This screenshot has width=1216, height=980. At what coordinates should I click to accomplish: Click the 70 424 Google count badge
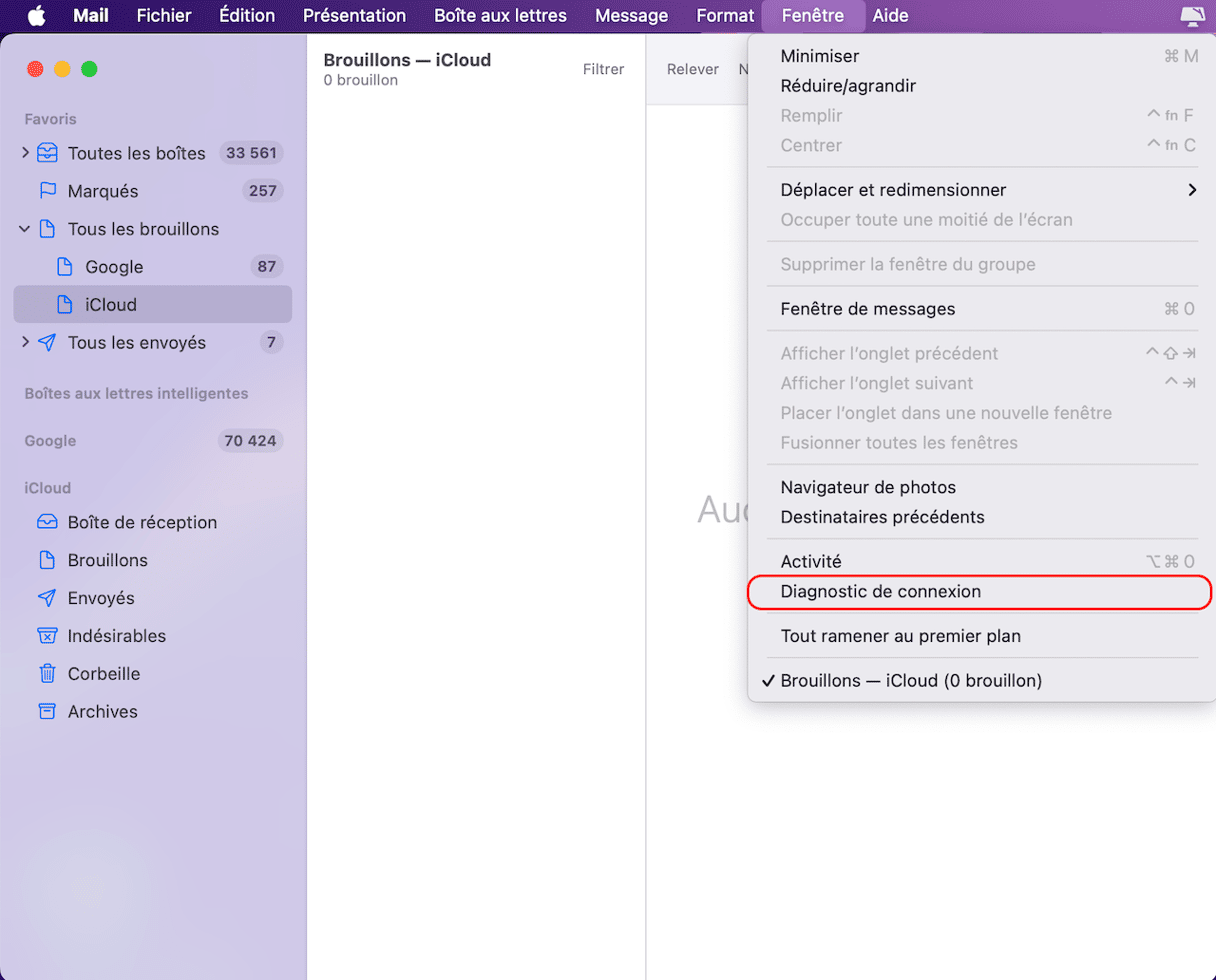pyautogui.click(x=251, y=441)
